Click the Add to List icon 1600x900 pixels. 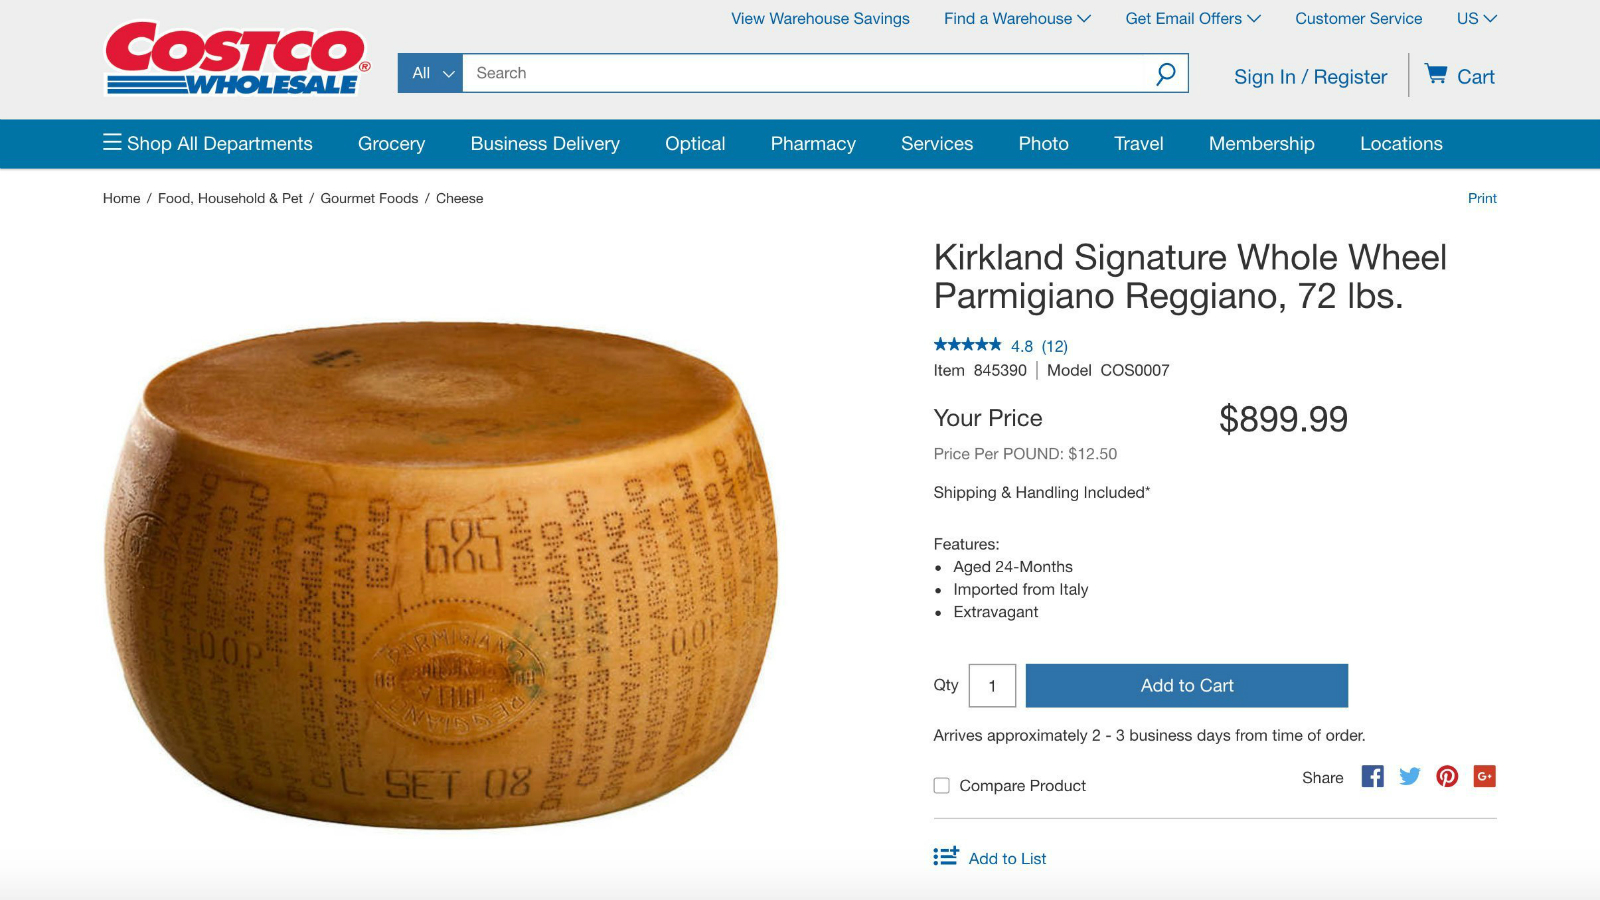(945, 857)
